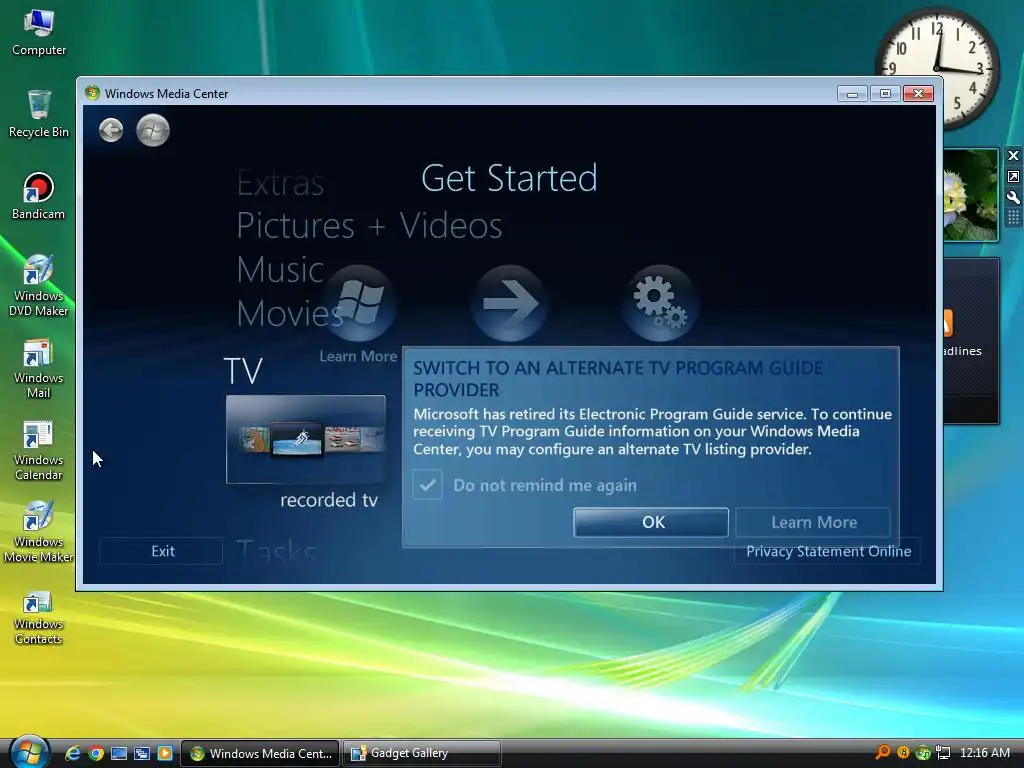Click the 'recorded tv' label

(x=328, y=500)
